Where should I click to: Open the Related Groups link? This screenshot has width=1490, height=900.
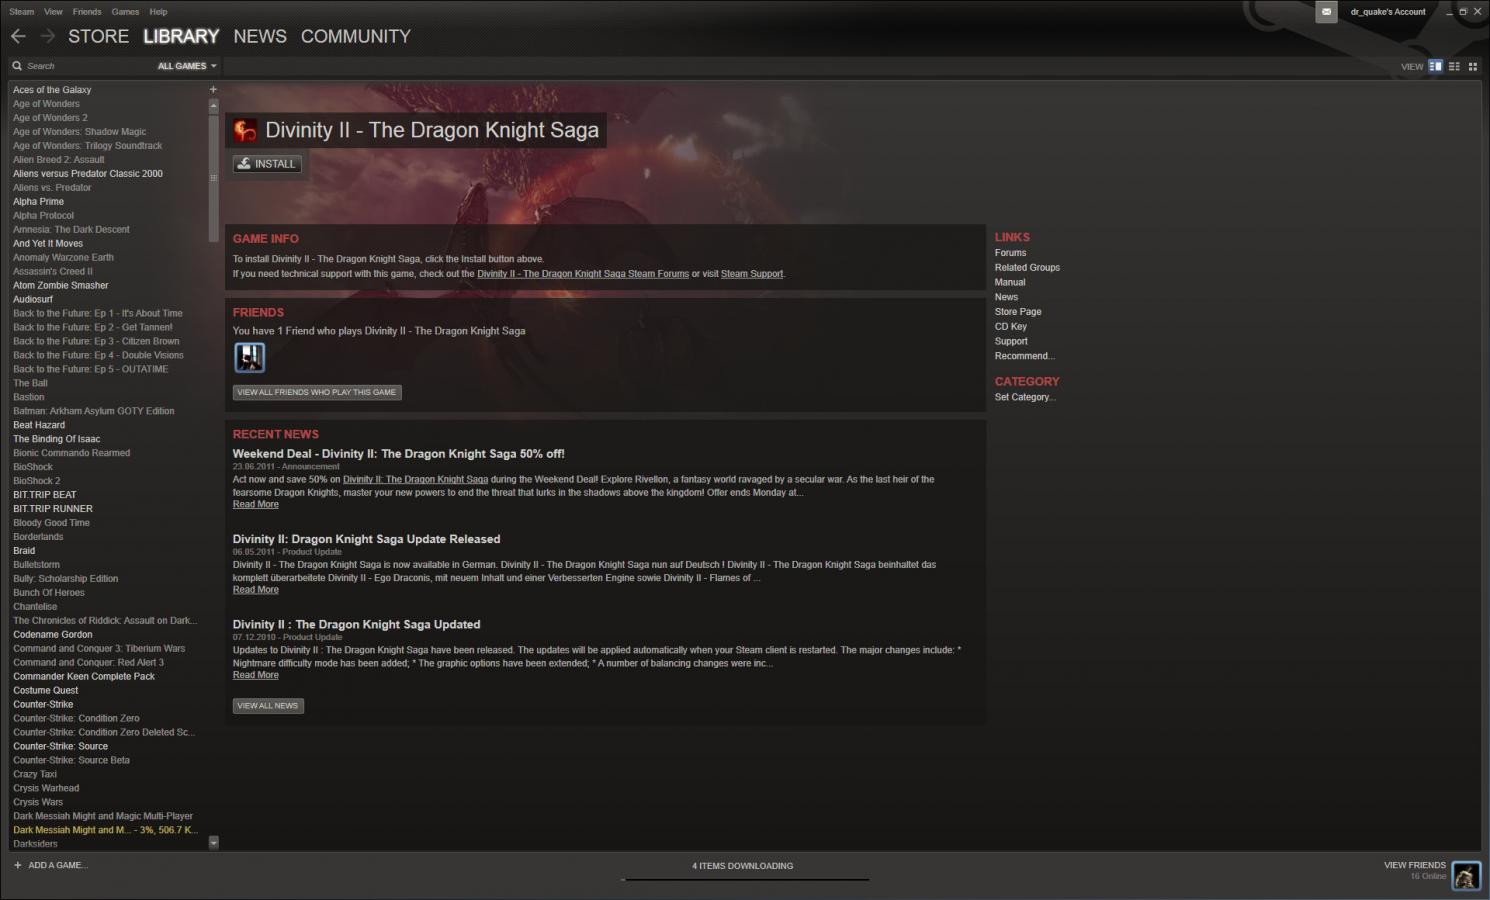click(1027, 268)
